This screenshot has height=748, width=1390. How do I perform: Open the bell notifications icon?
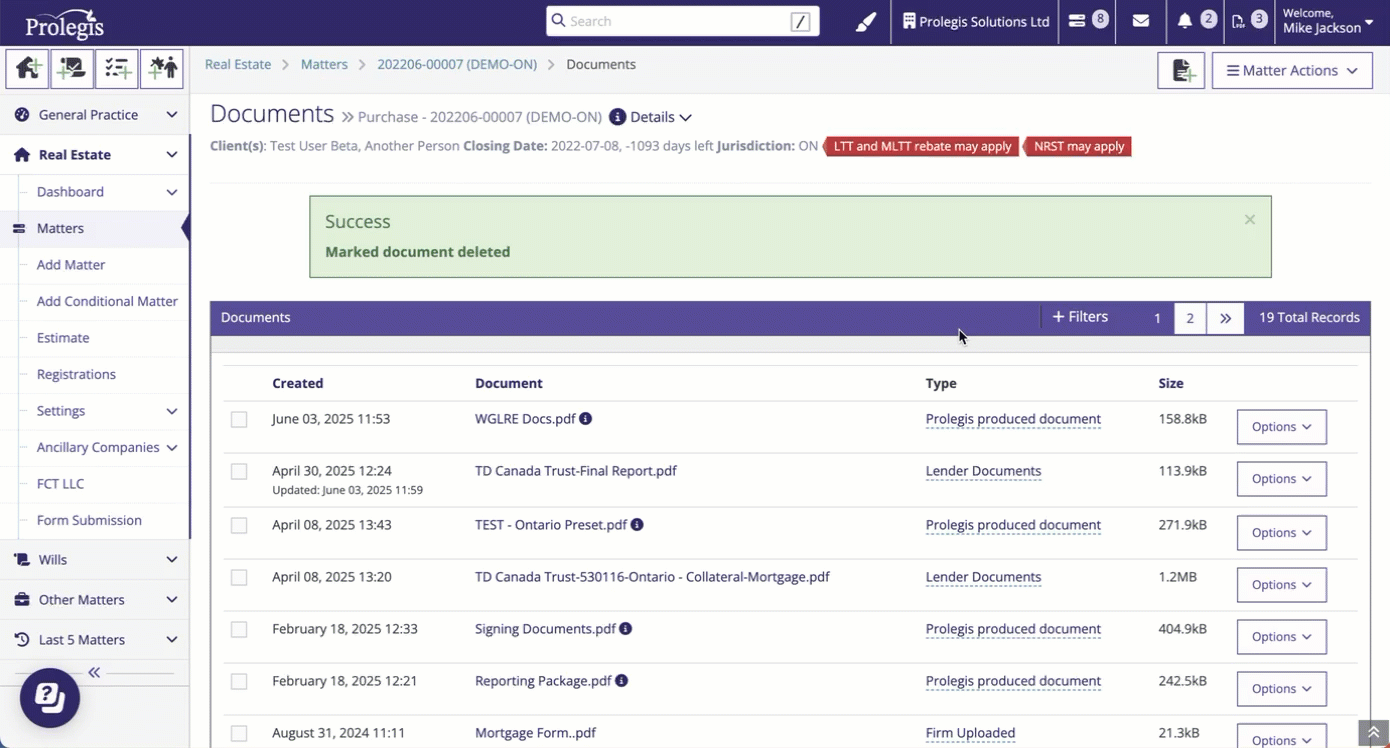tap(1184, 21)
